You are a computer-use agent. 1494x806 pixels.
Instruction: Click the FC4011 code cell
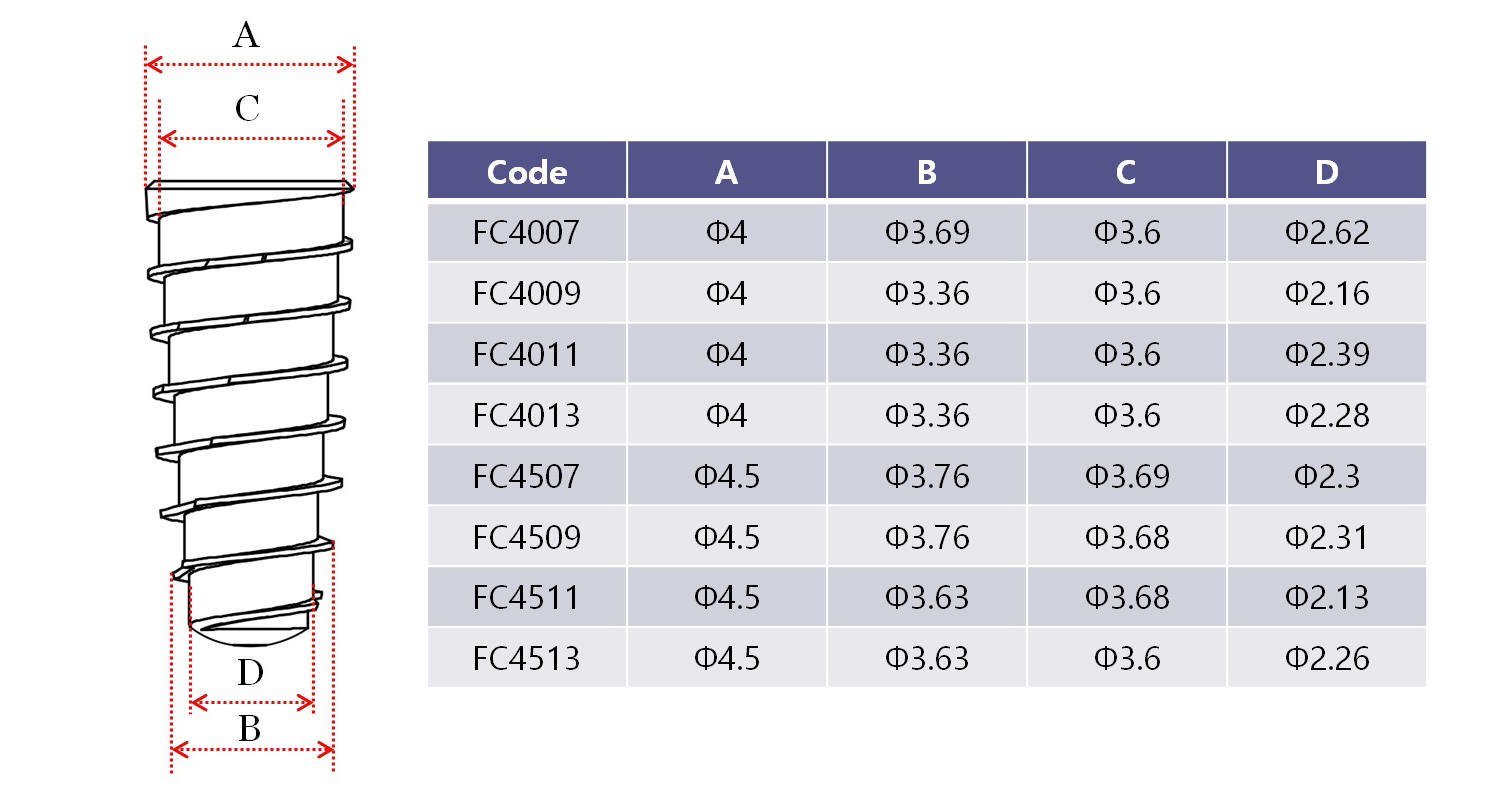pos(527,355)
